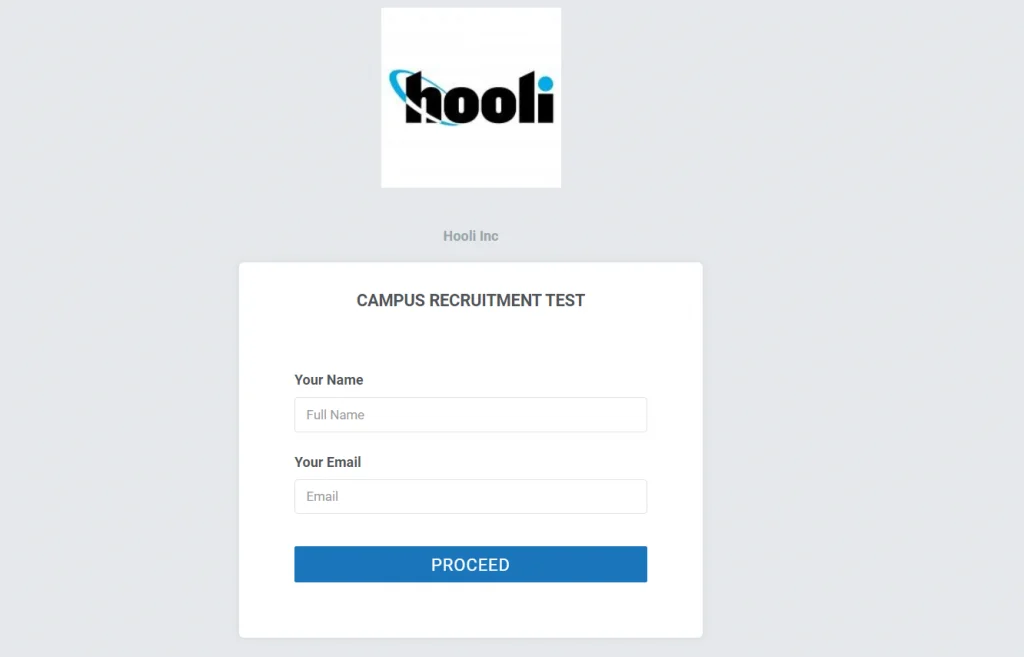Click the "Your Email" field label
This screenshot has width=1024, height=657.
pos(328,462)
